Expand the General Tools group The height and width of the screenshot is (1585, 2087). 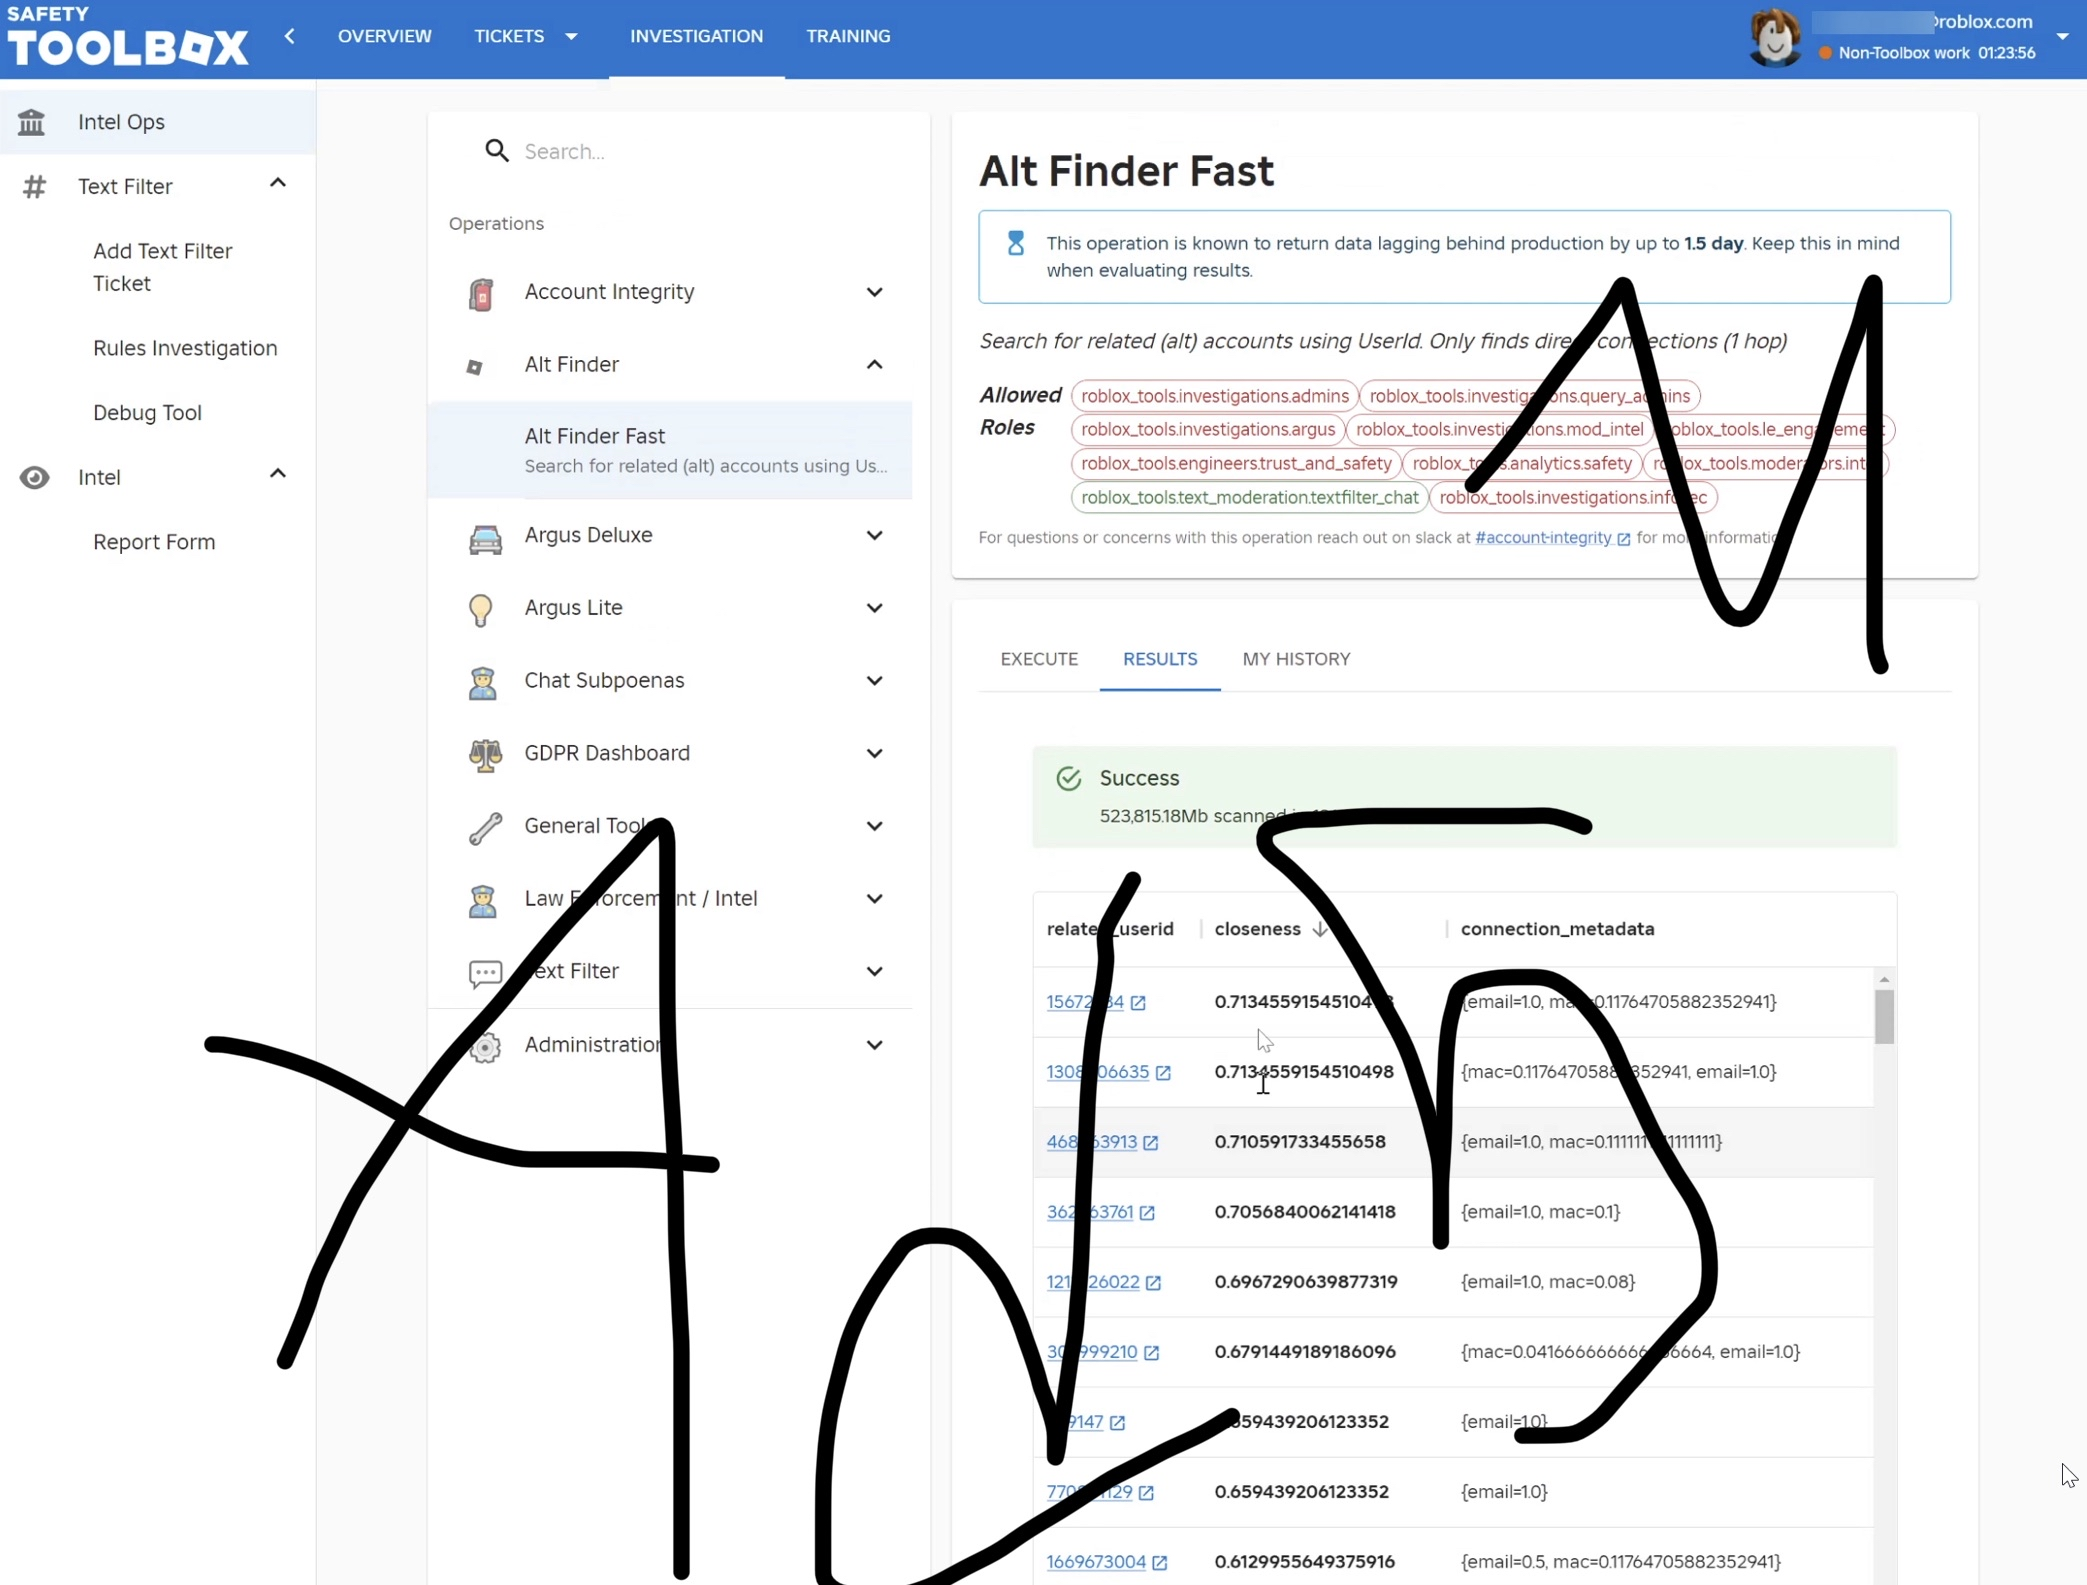coord(874,826)
